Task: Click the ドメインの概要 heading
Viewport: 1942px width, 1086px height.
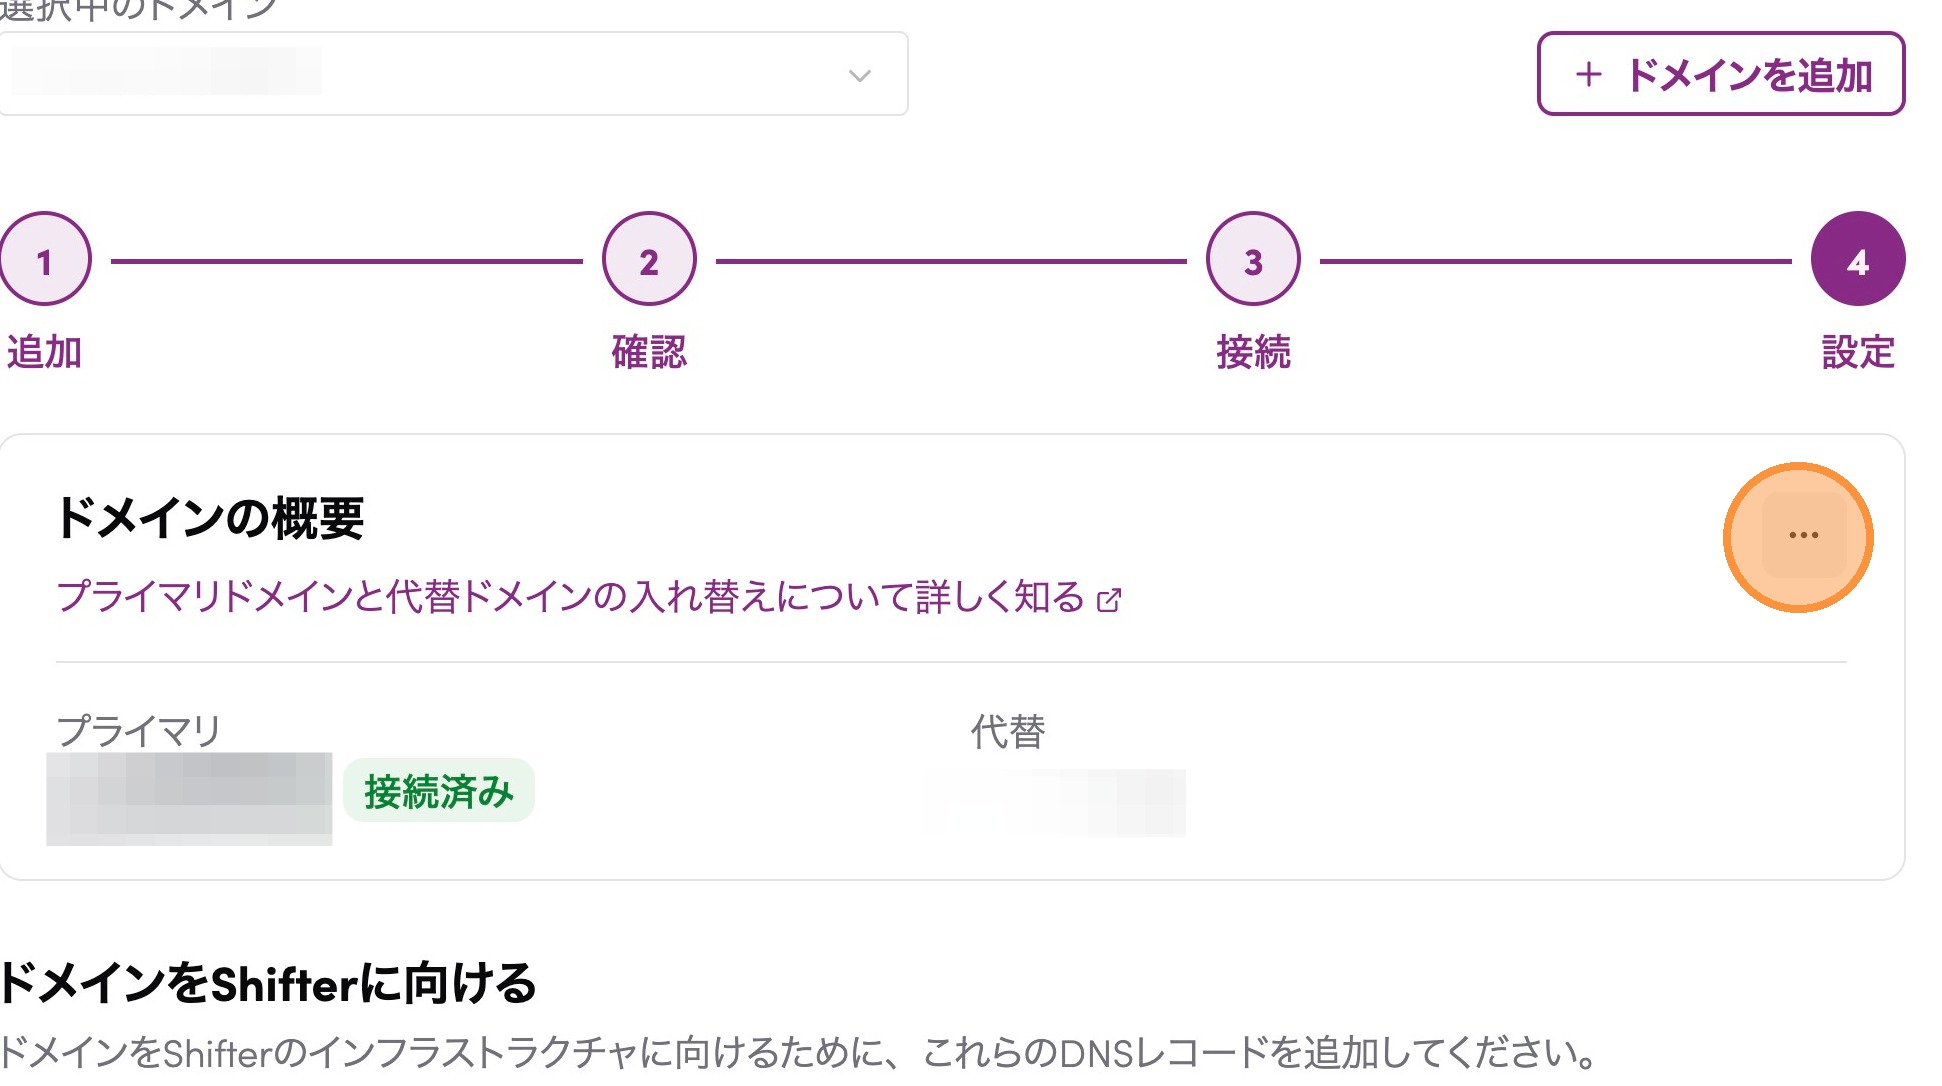Action: tap(210, 518)
